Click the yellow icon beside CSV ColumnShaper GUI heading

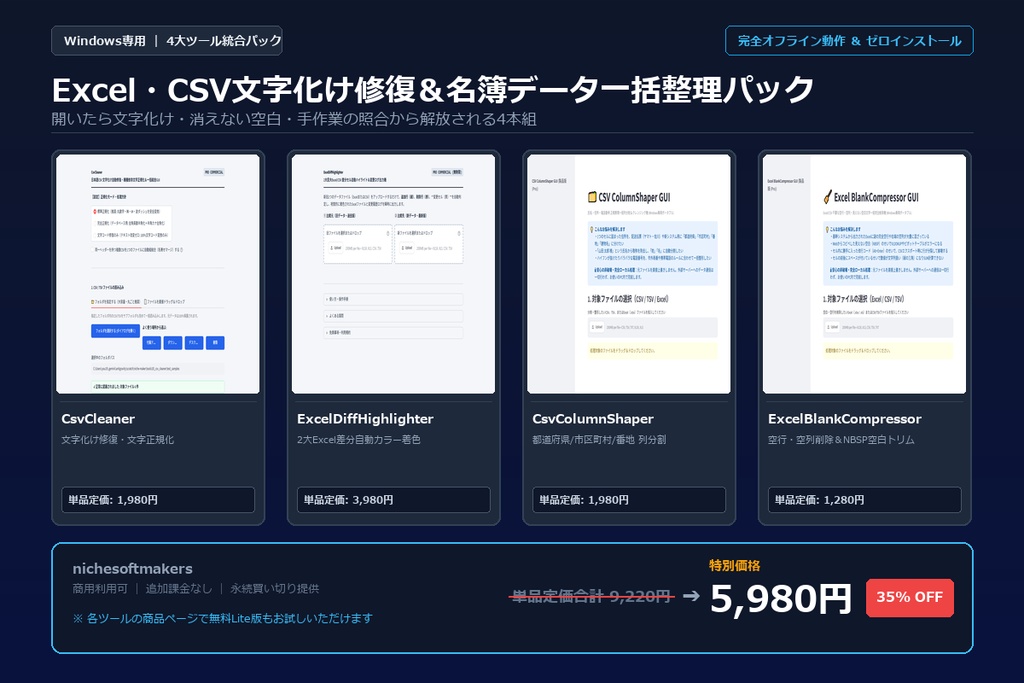click(592, 197)
